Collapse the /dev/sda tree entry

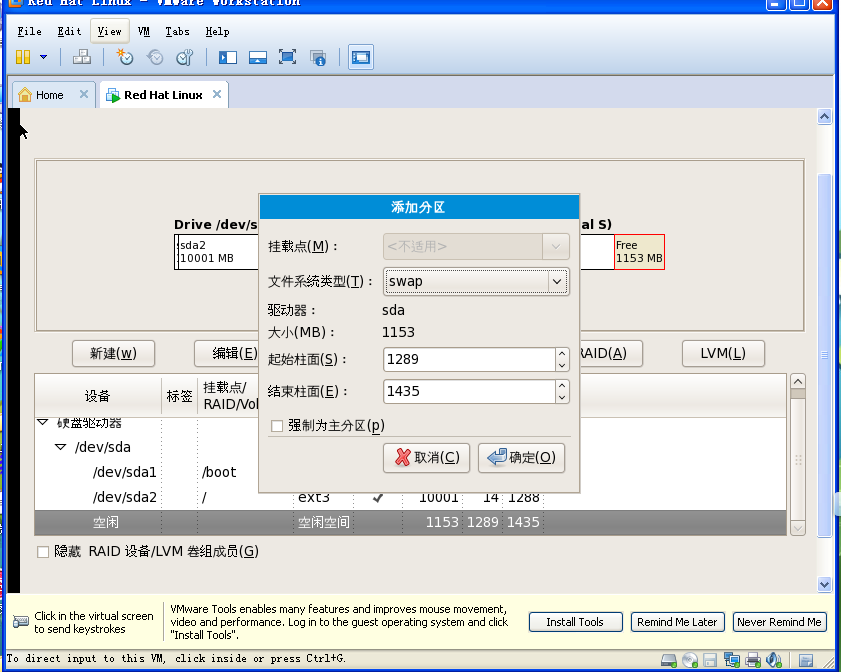click(60, 447)
